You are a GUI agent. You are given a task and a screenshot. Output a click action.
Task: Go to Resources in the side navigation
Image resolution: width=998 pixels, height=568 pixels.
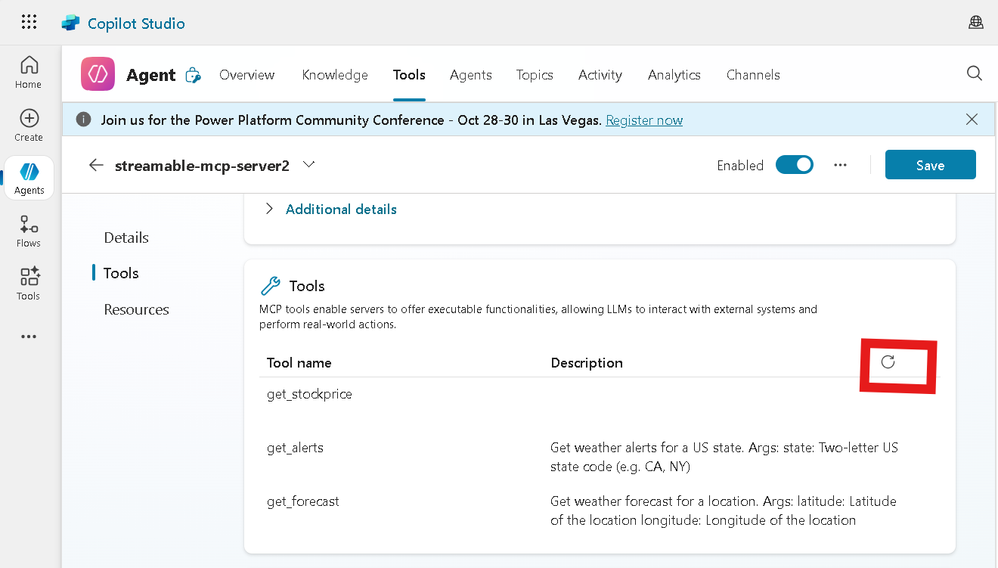136,310
